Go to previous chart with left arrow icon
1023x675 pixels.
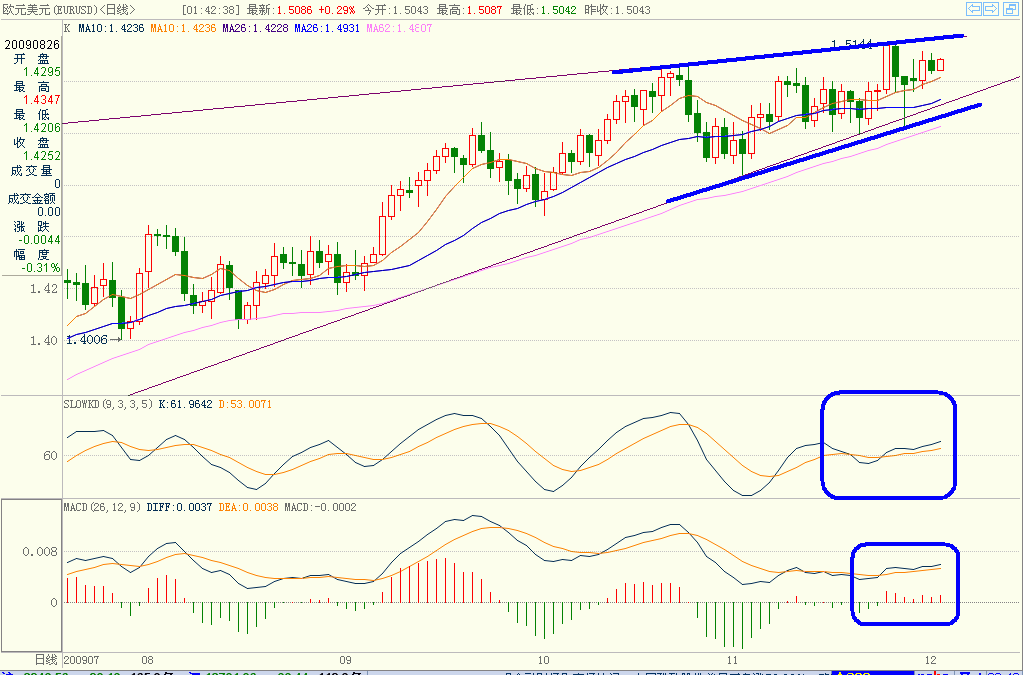coord(973,9)
